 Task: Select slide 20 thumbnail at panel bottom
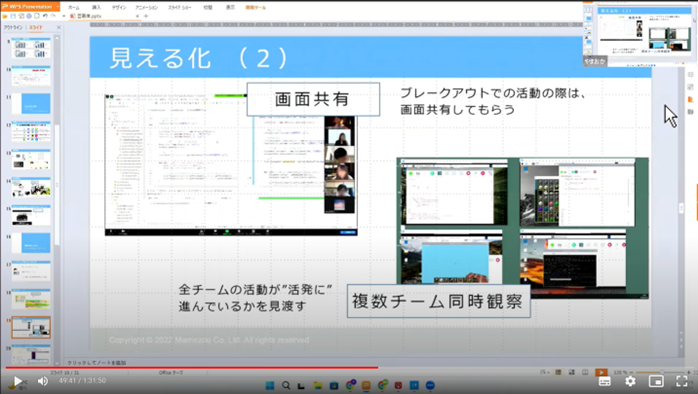pos(31,354)
